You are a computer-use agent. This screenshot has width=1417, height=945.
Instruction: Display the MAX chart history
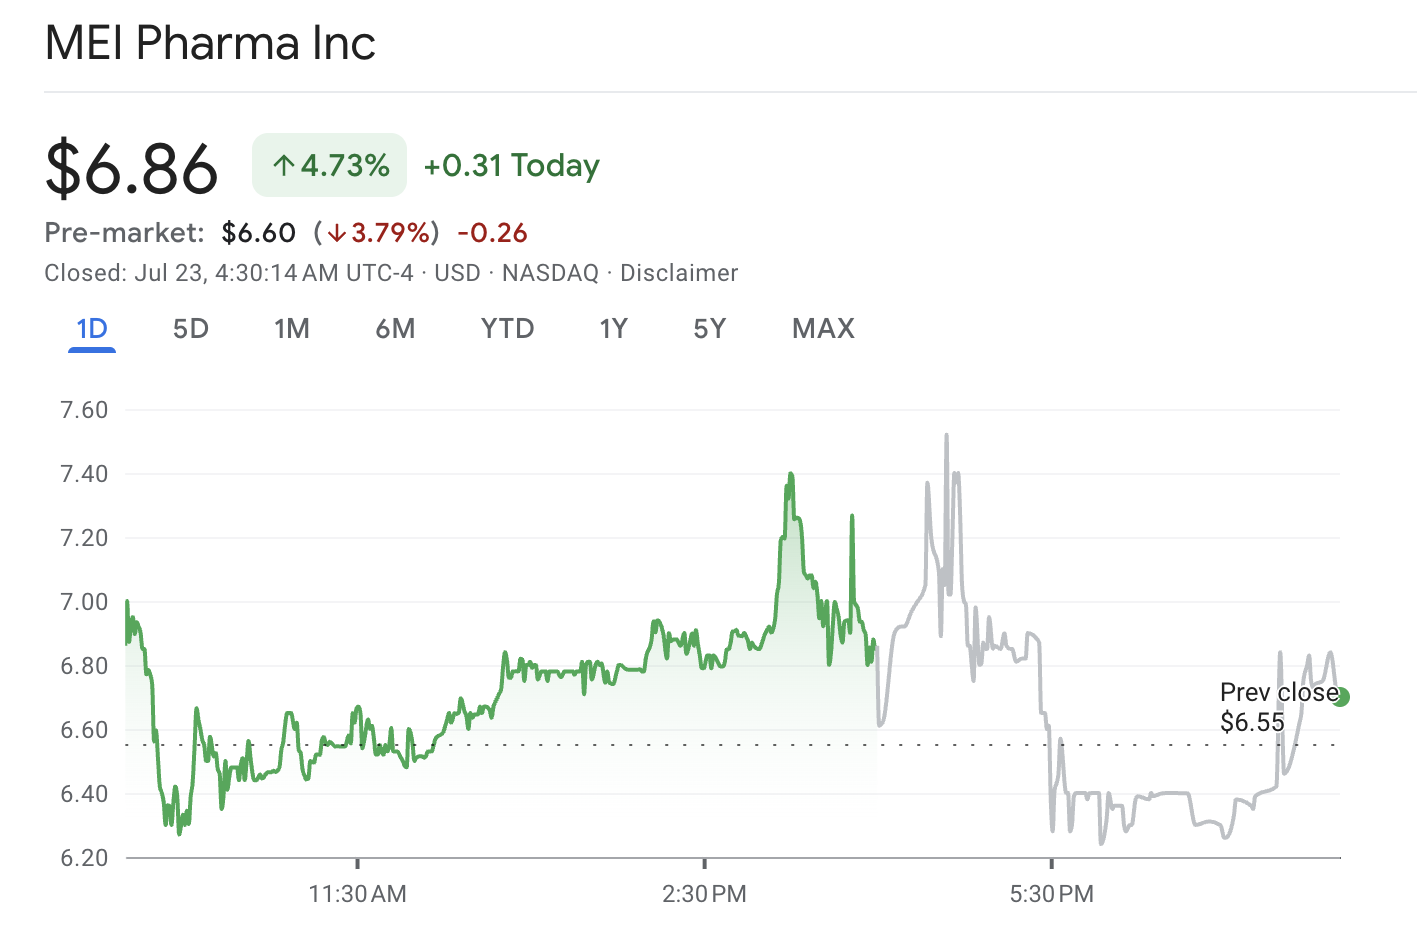pos(823,328)
